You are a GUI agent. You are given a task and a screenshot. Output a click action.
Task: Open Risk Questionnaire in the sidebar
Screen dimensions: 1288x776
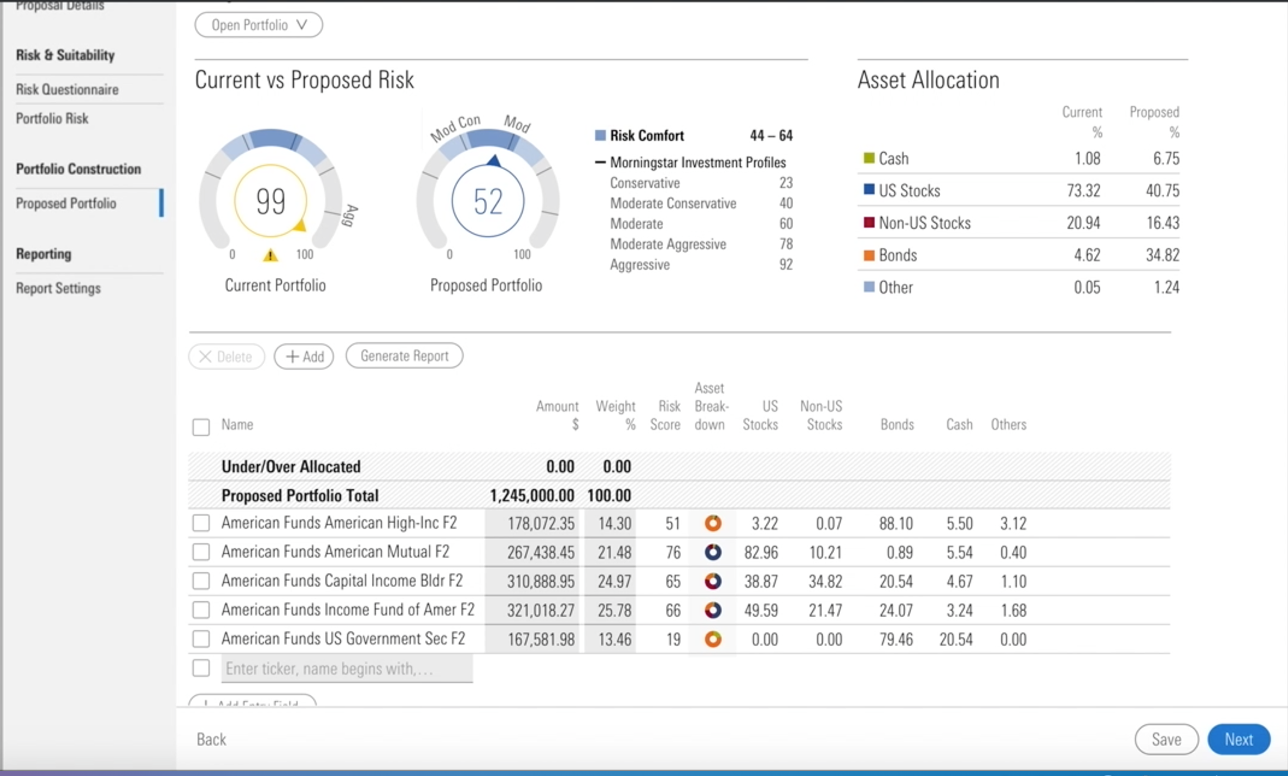(x=67, y=89)
